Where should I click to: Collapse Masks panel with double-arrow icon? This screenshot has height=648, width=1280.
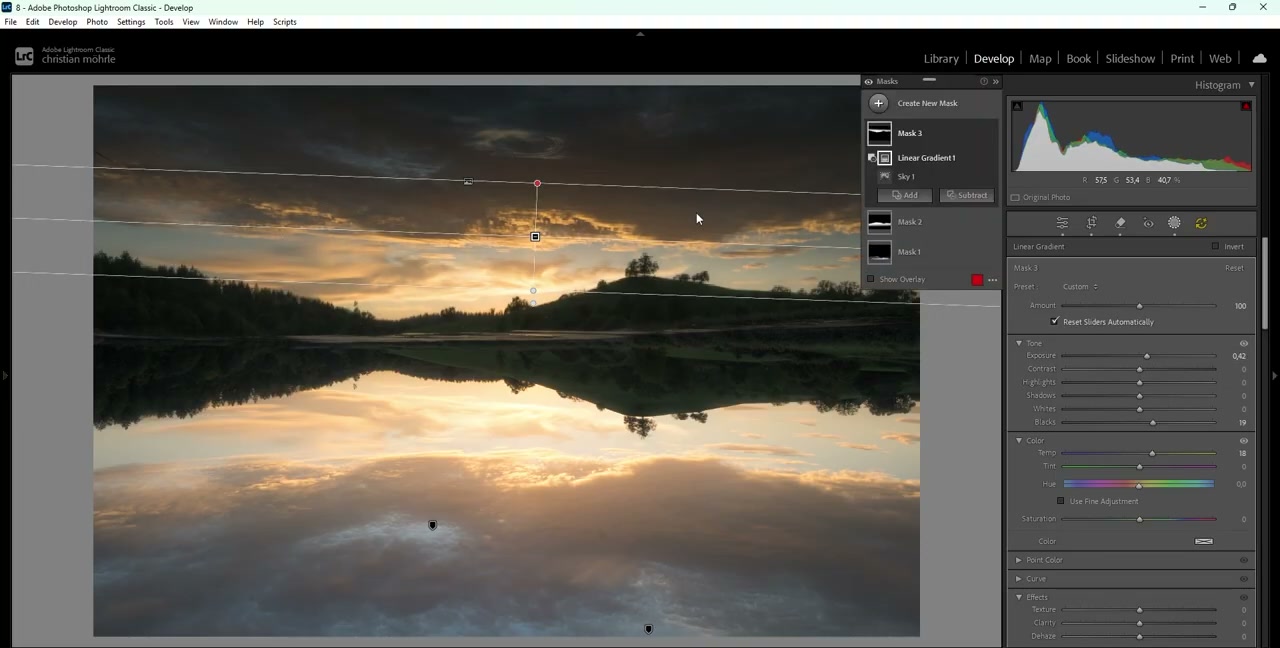[995, 82]
